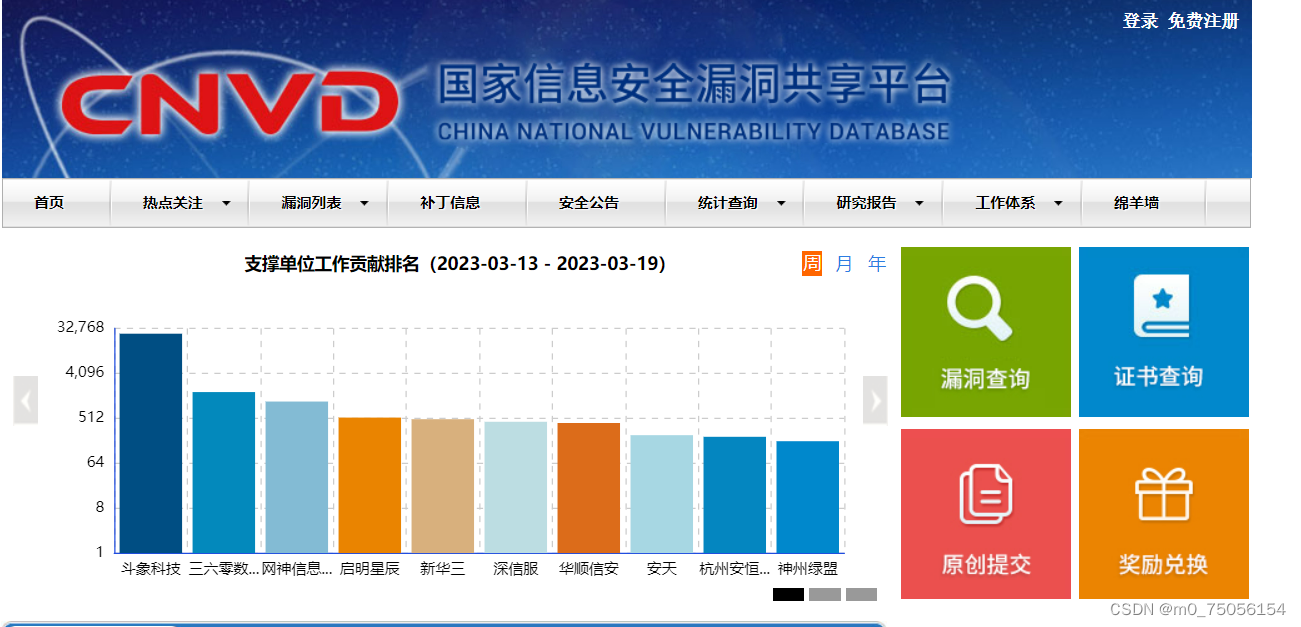Image resolution: width=1301 pixels, height=627 pixels.
Task: Open the 研究报告 menu
Action: tap(866, 203)
